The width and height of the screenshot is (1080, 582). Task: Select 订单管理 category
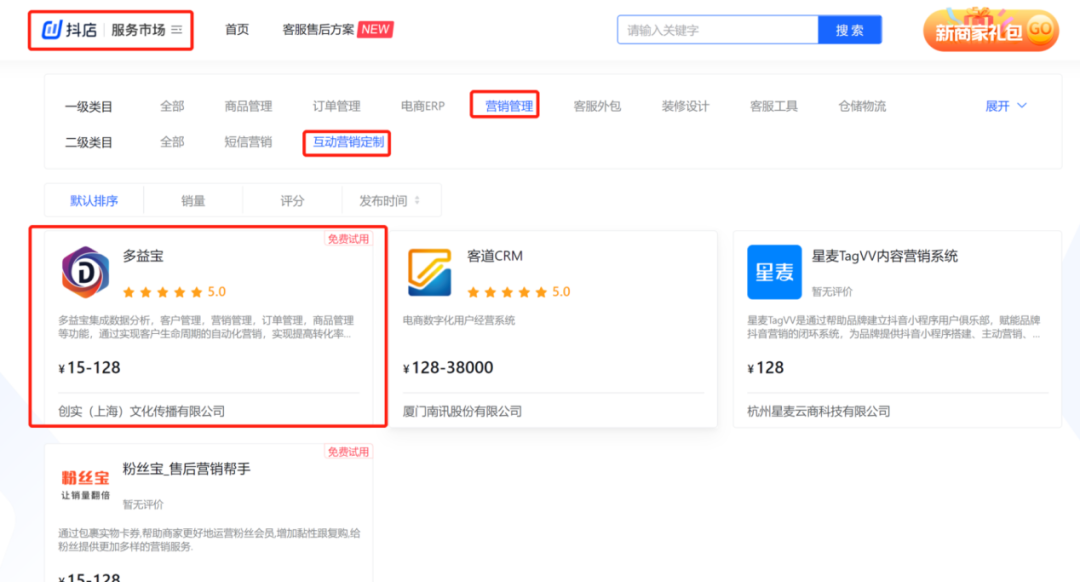pos(337,106)
